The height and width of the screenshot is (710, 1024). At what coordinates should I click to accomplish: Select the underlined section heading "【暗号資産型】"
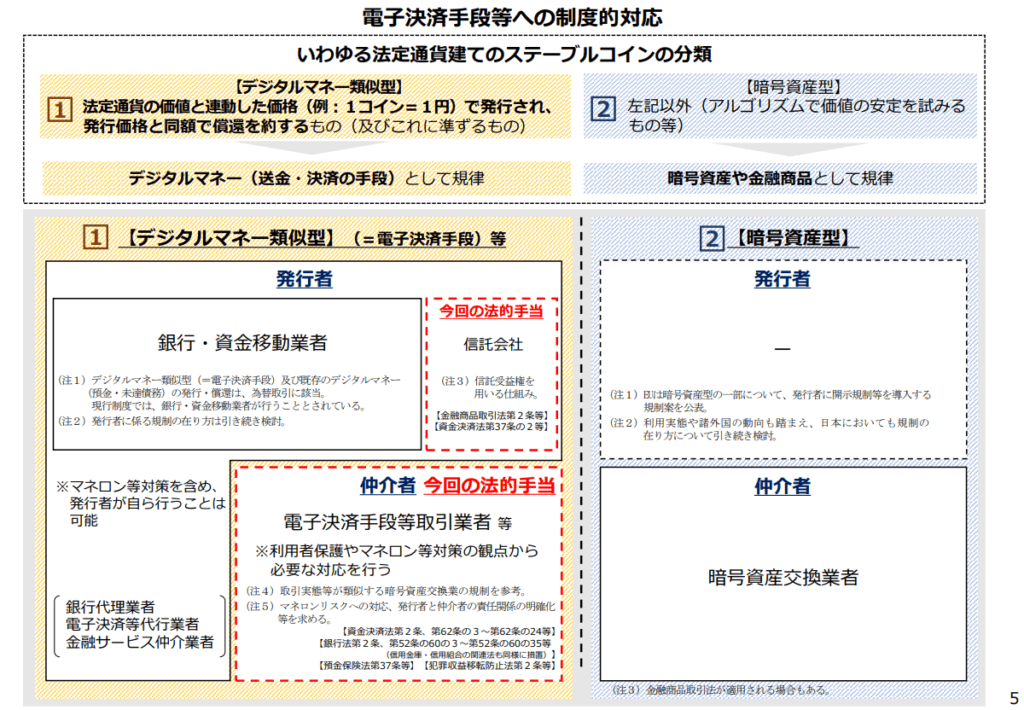point(793,238)
